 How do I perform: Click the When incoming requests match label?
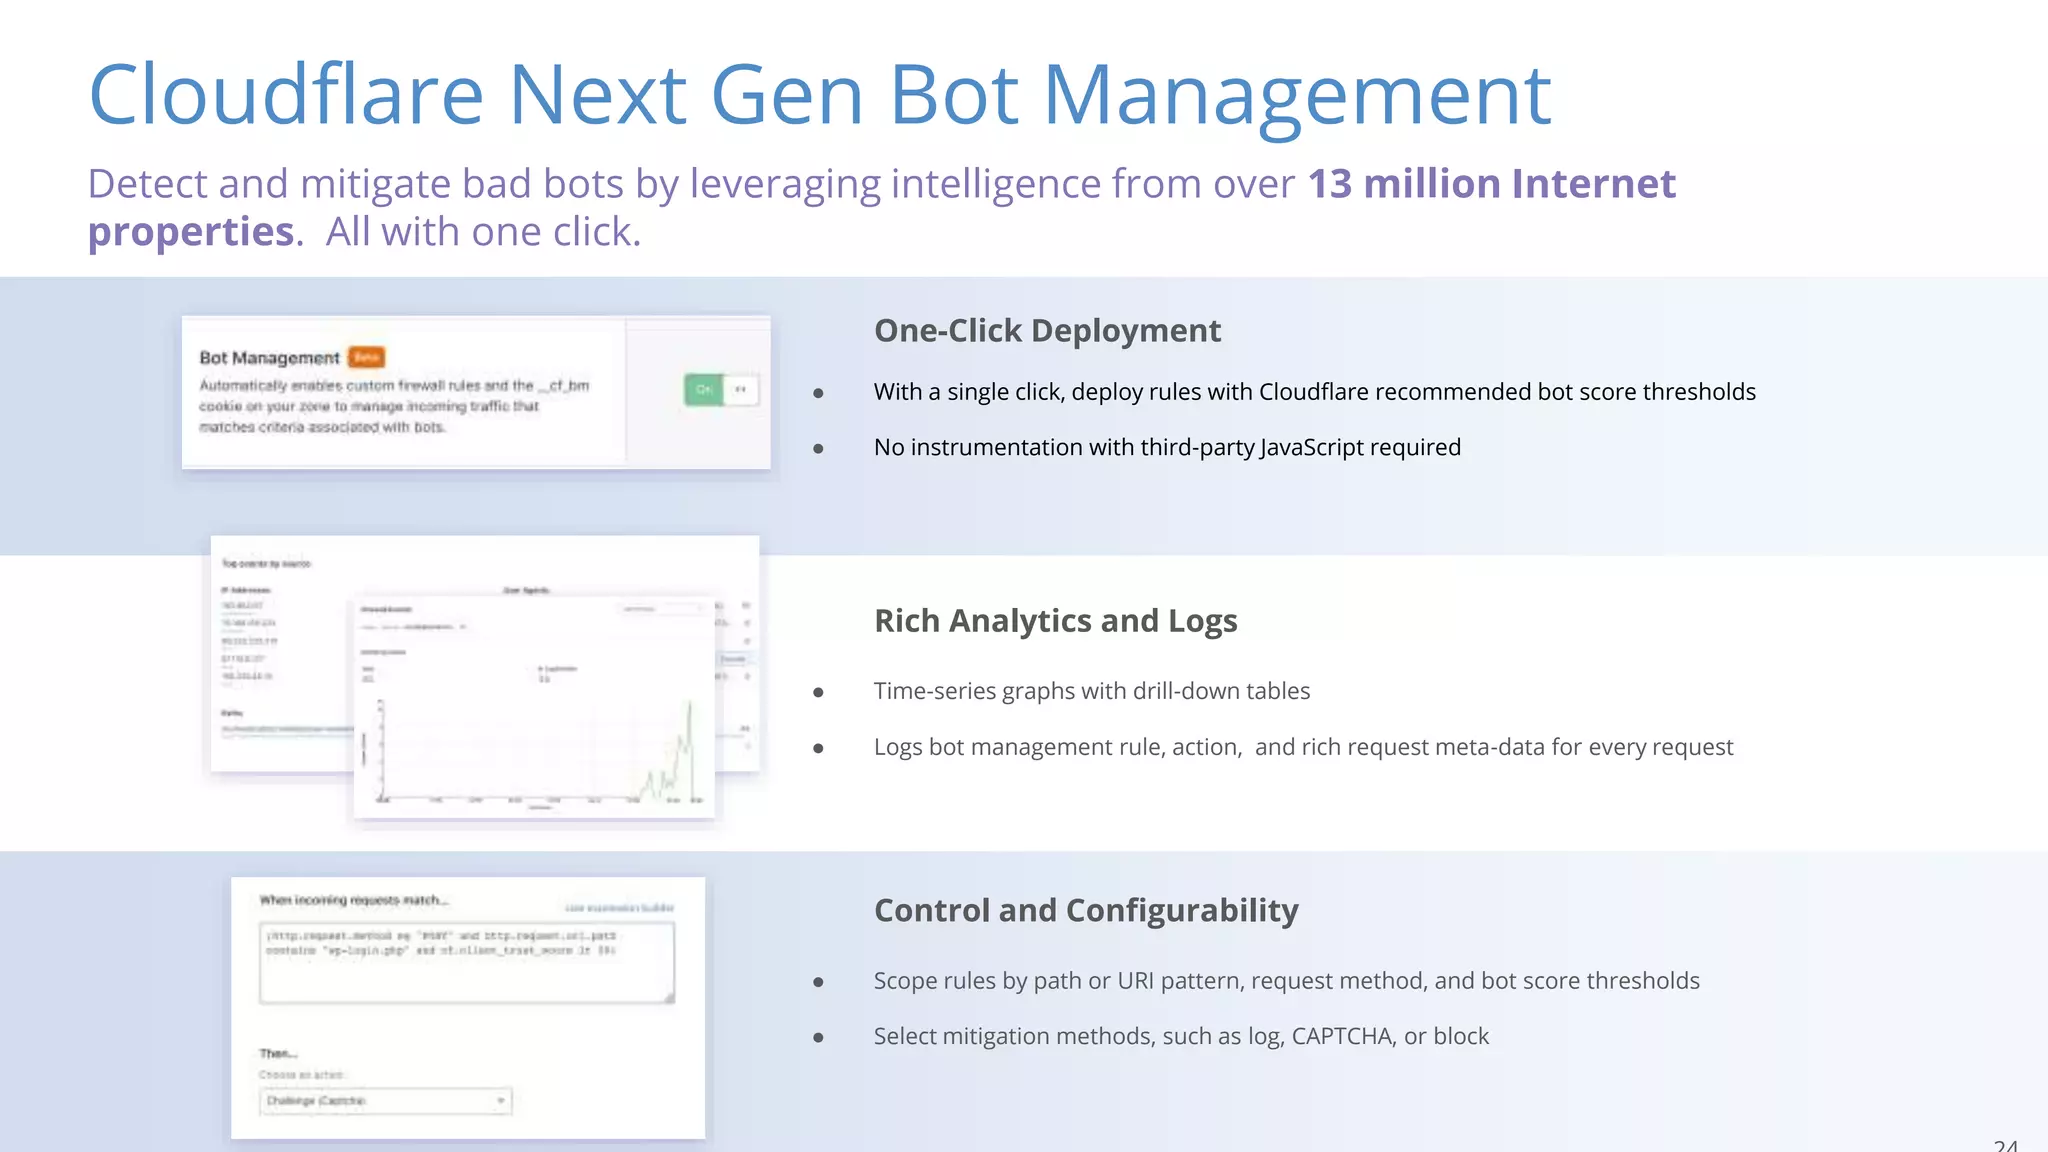(x=353, y=900)
